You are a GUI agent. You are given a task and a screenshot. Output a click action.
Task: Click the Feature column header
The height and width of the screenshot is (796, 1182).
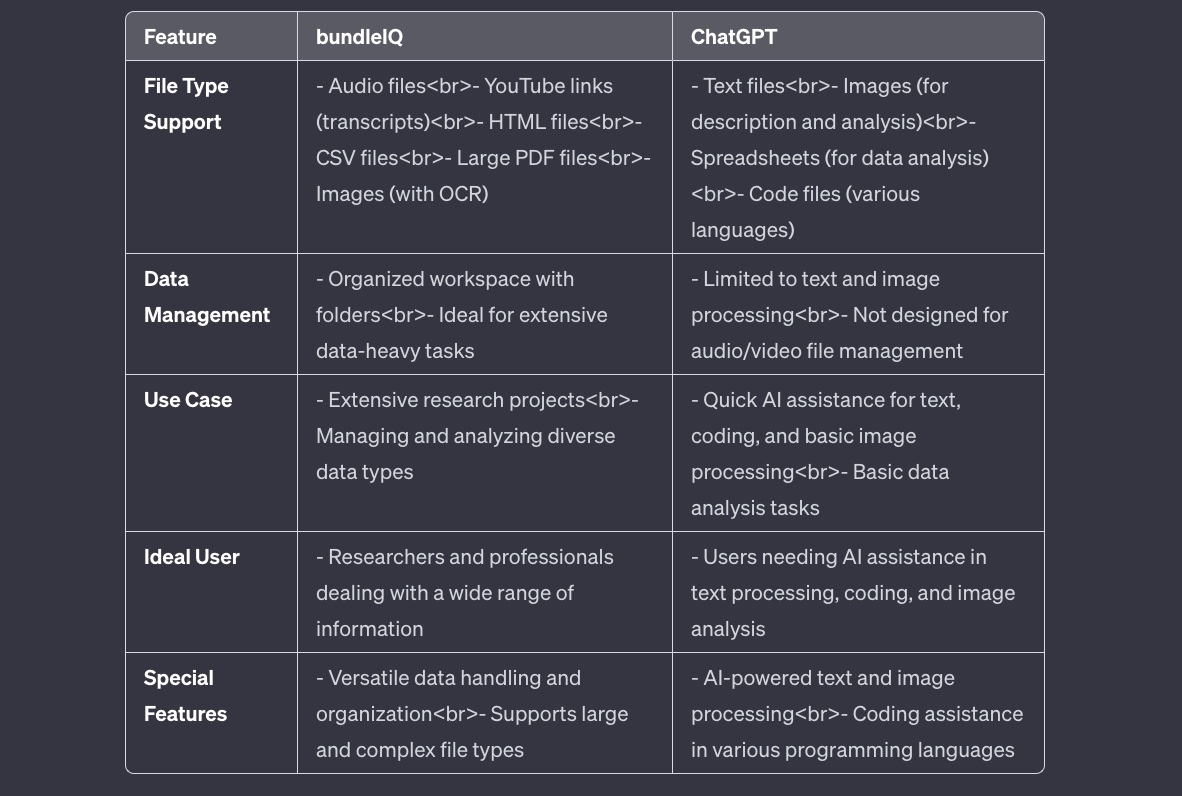pos(180,37)
